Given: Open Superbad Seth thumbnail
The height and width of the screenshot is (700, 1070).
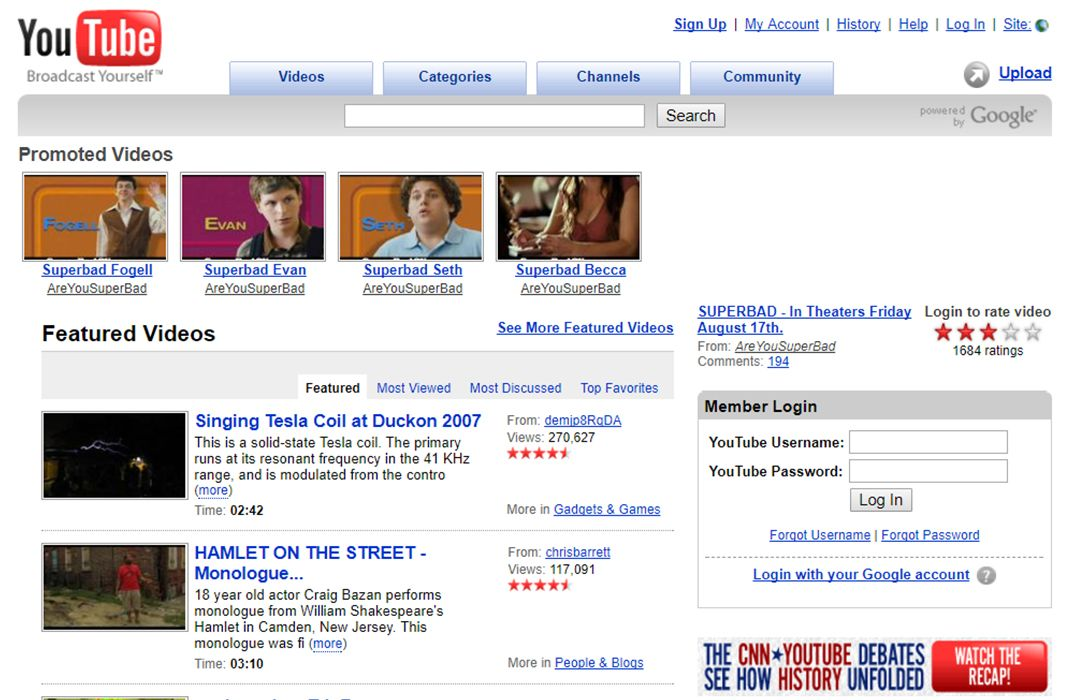Looking at the screenshot, I should pyautogui.click(x=411, y=217).
